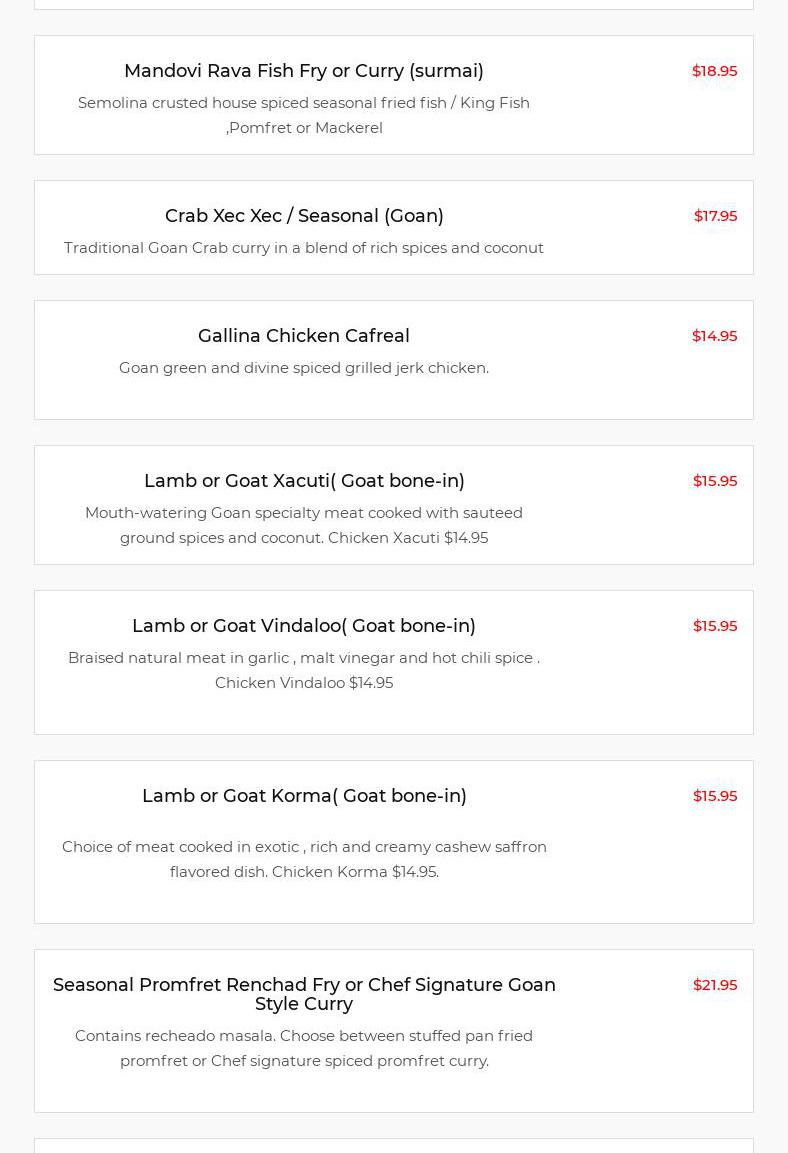Open the Gallina Chicken Cafreal item
Viewport: 788px width, 1153px height.
(303, 336)
